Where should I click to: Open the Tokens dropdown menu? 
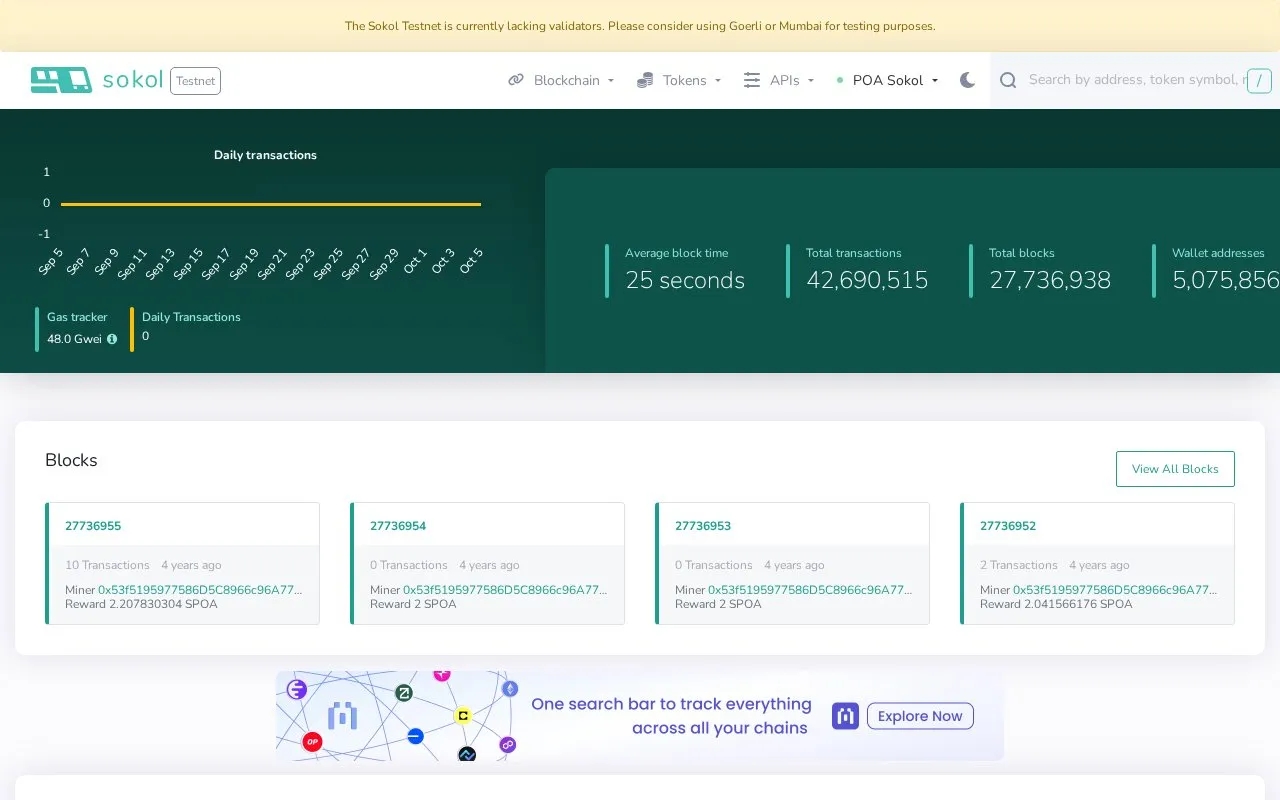coord(679,80)
